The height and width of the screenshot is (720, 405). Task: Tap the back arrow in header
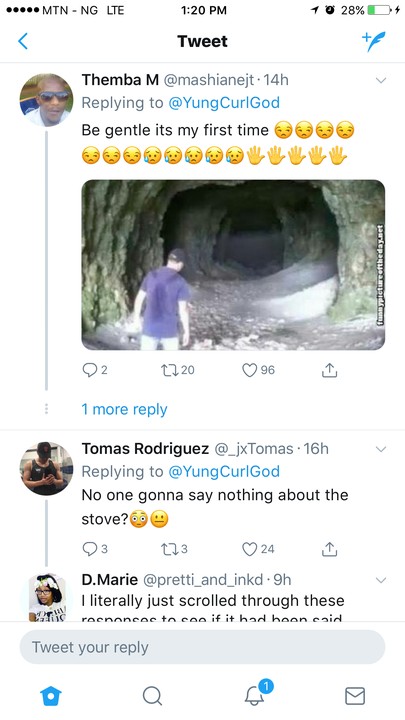[23, 41]
